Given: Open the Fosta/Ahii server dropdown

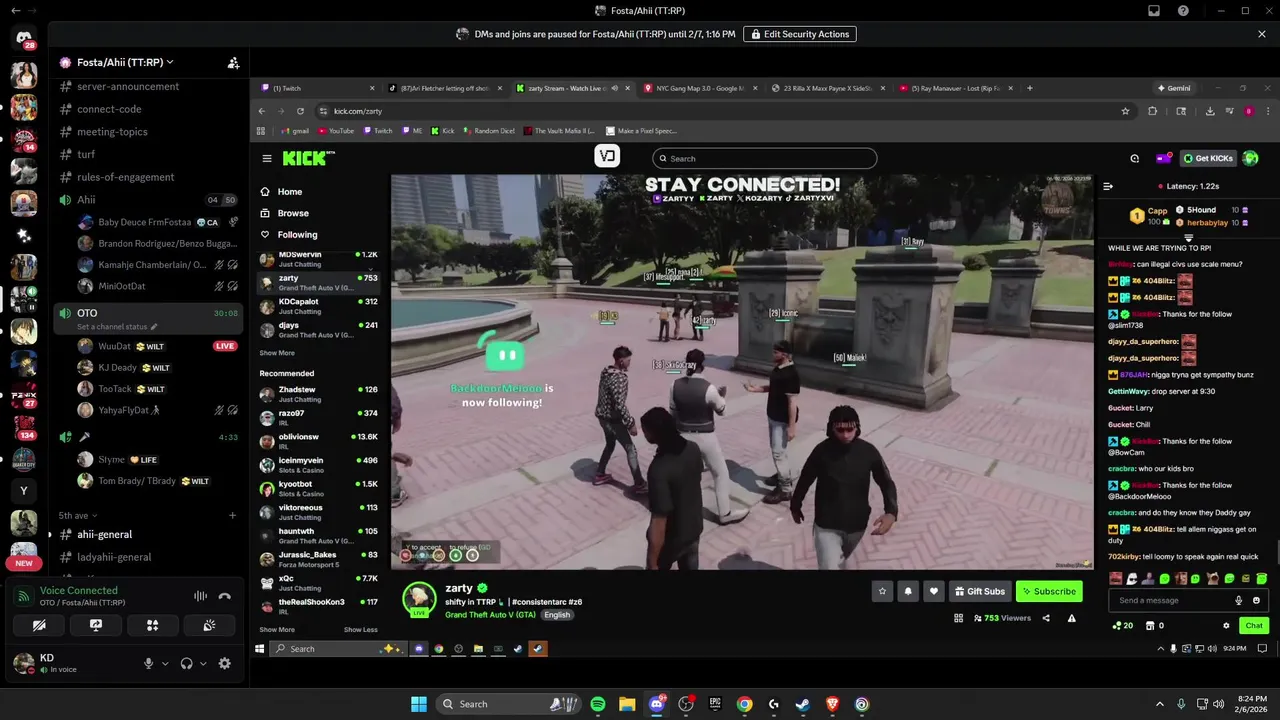Looking at the screenshot, I should [125, 62].
